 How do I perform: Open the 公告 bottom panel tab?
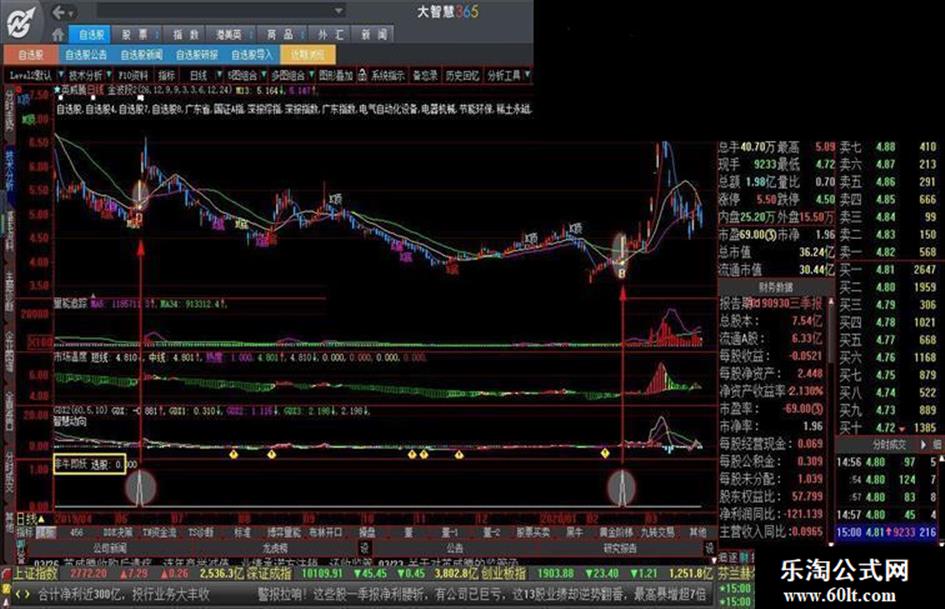click(454, 548)
